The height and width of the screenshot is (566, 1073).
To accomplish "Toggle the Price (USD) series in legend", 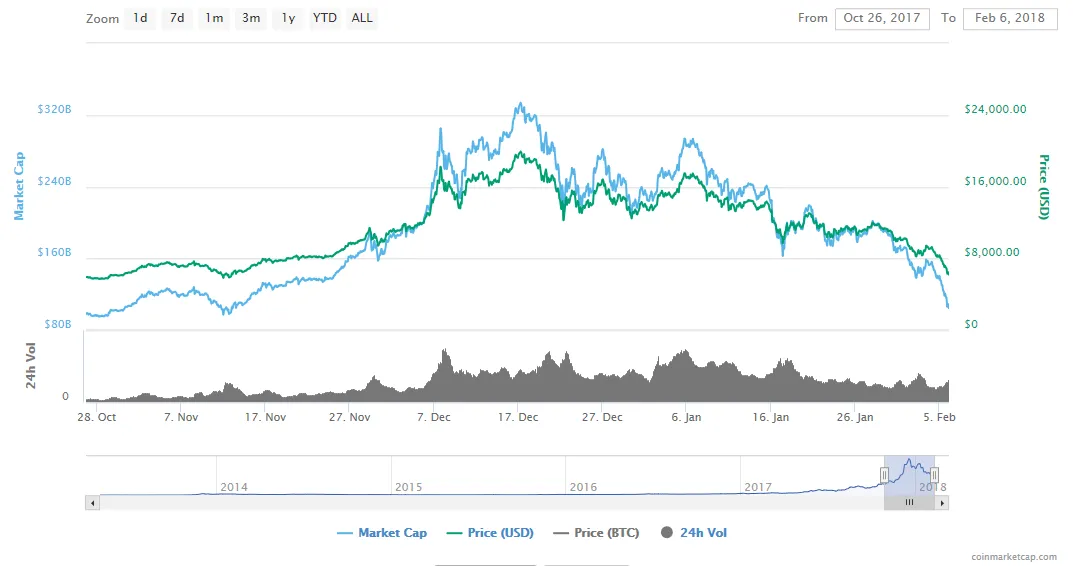I will [490, 532].
